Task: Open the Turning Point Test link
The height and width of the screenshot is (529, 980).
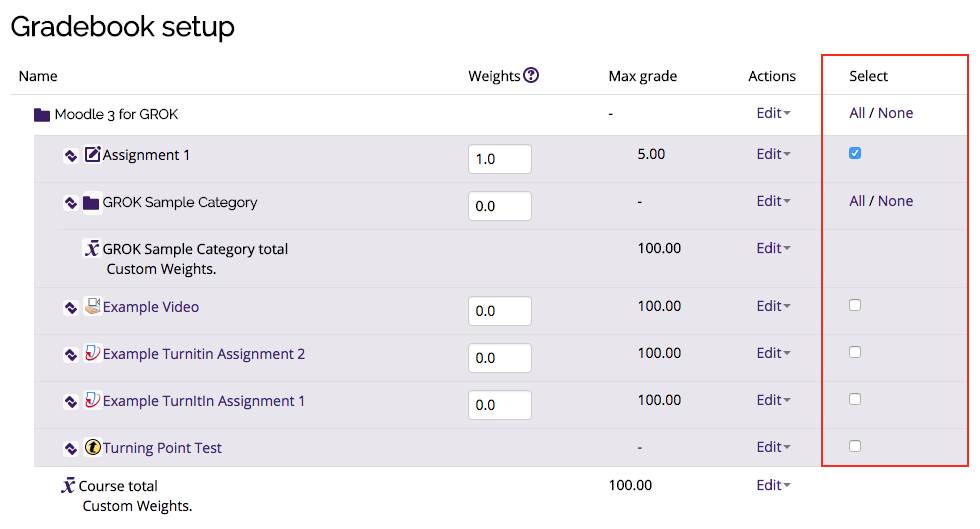Action: click(x=162, y=448)
